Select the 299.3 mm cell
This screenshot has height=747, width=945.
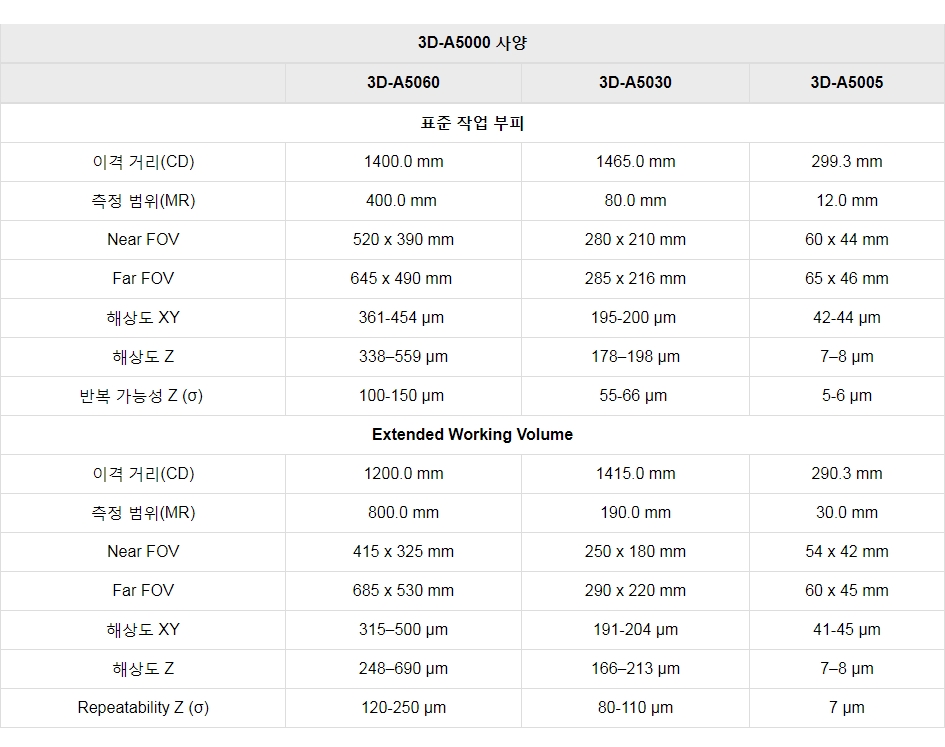point(846,162)
